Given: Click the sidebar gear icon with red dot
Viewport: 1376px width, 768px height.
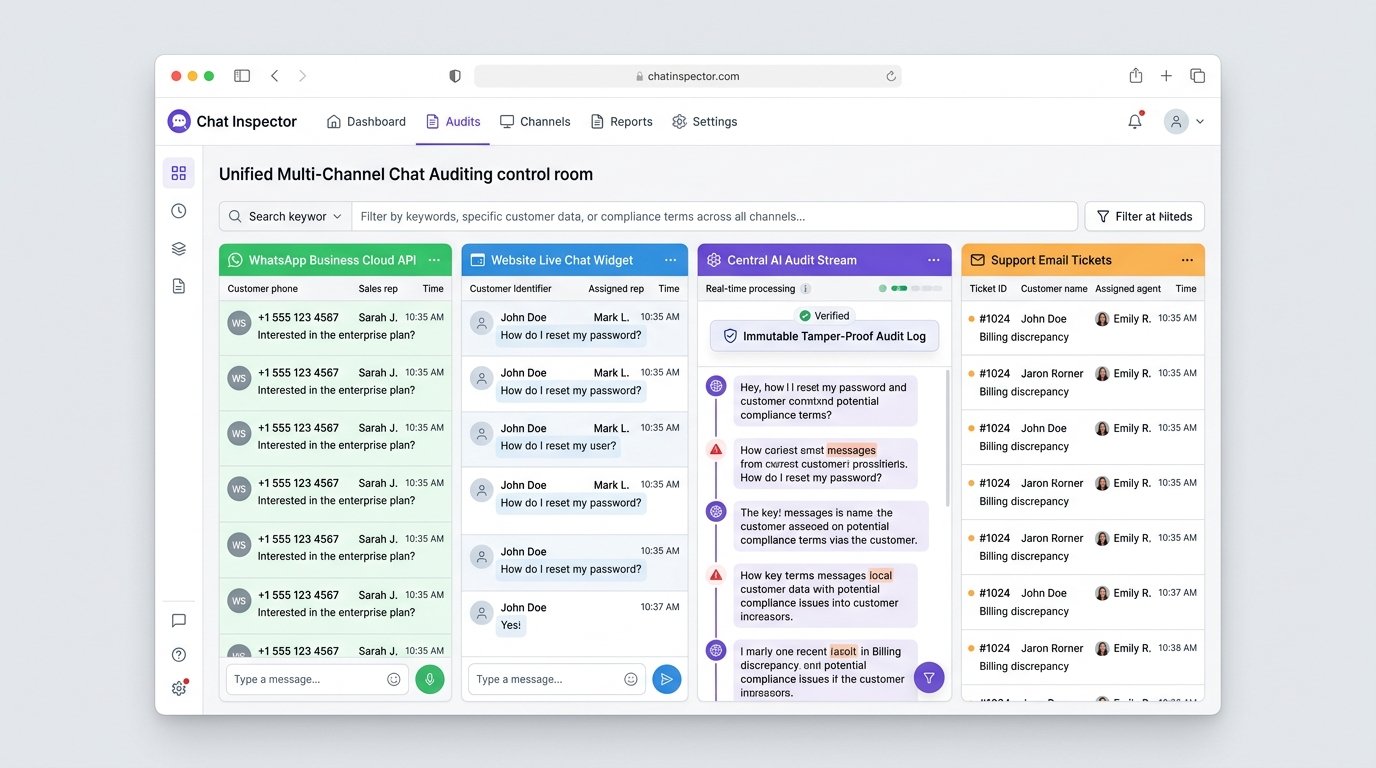Looking at the screenshot, I should point(179,688).
